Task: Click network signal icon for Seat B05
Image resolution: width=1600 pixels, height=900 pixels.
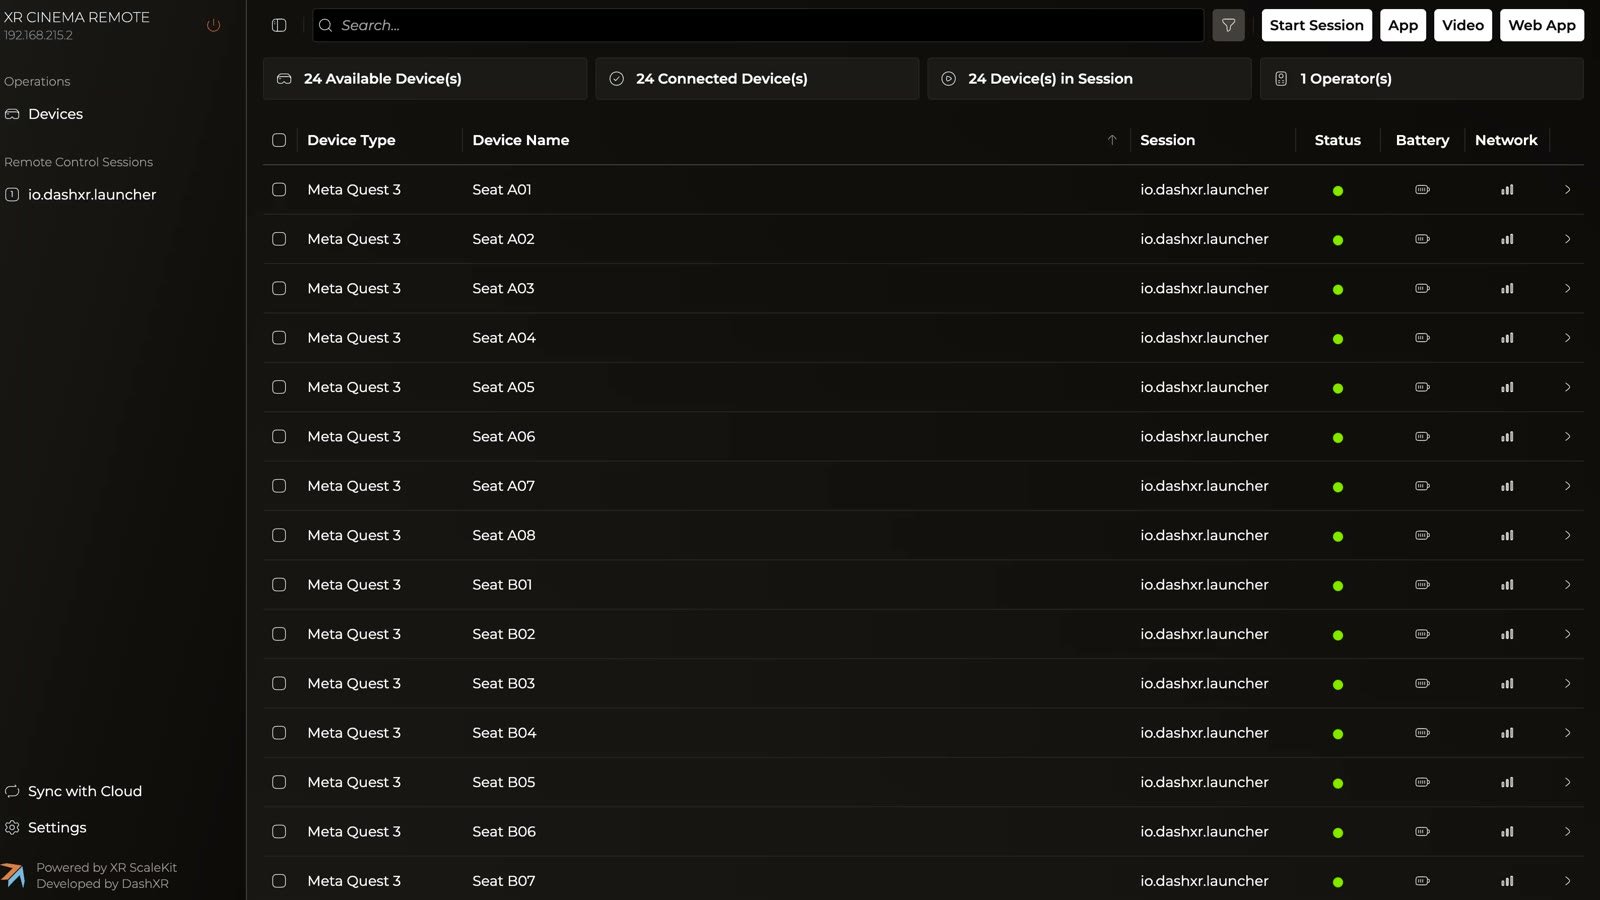Action: pyautogui.click(x=1507, y=782)
